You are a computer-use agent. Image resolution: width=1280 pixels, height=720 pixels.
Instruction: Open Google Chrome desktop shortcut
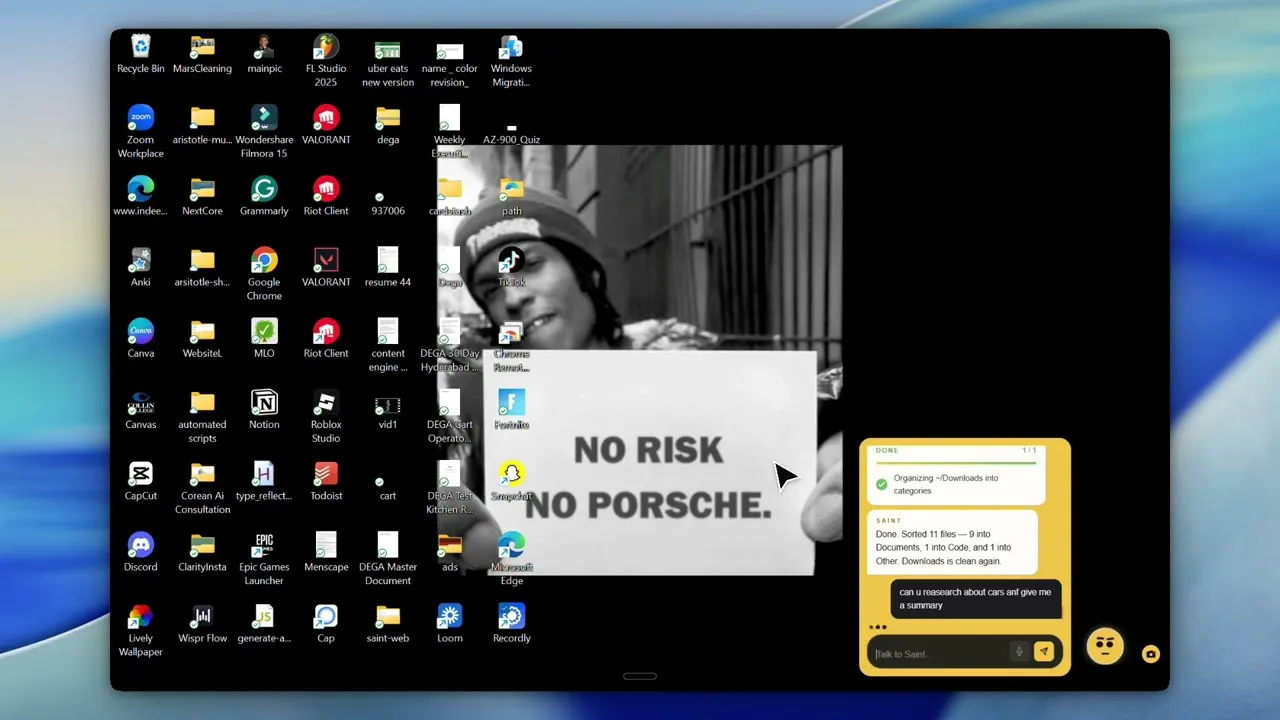point(264,274)
